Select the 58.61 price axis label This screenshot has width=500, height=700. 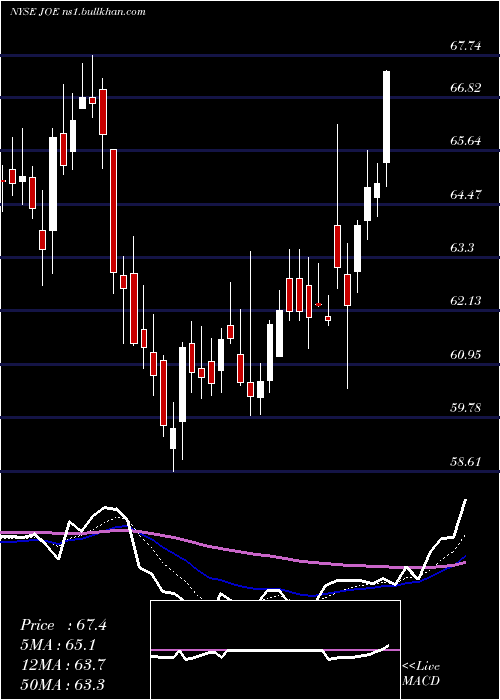point(466,461)
